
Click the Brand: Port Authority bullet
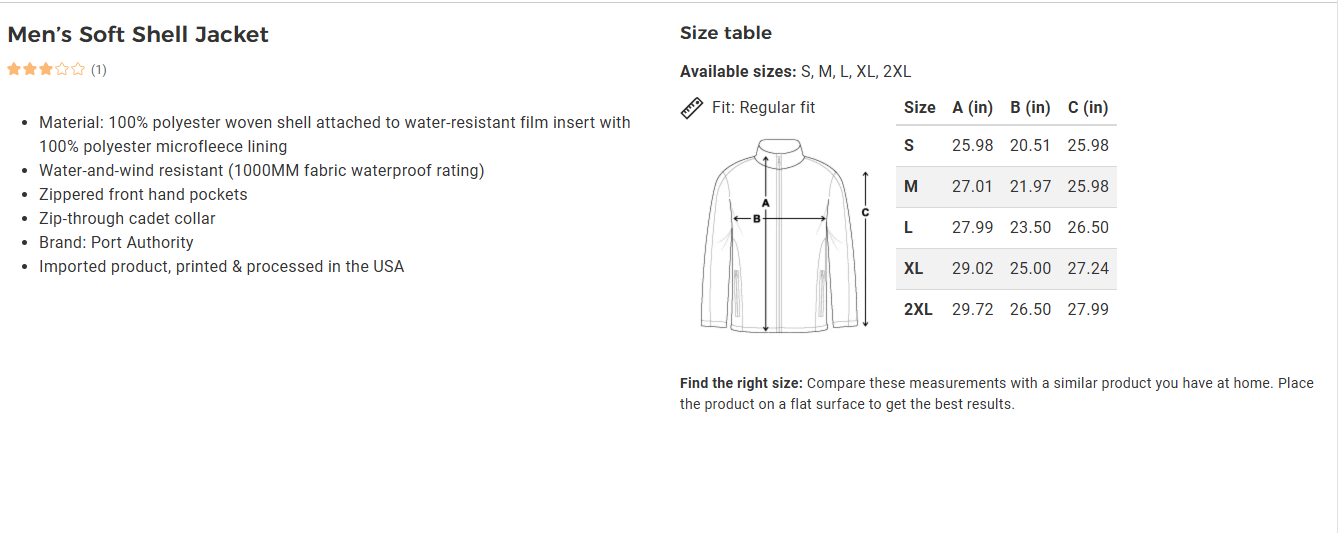tap(116, 243)
